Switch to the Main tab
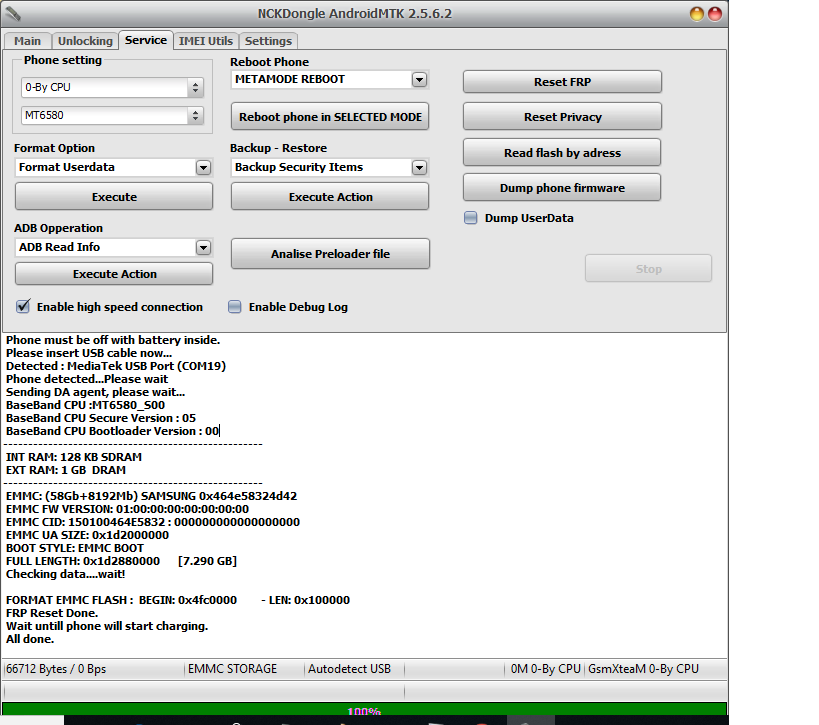This screenshot has width=819, height=725. tap(27, 41)
